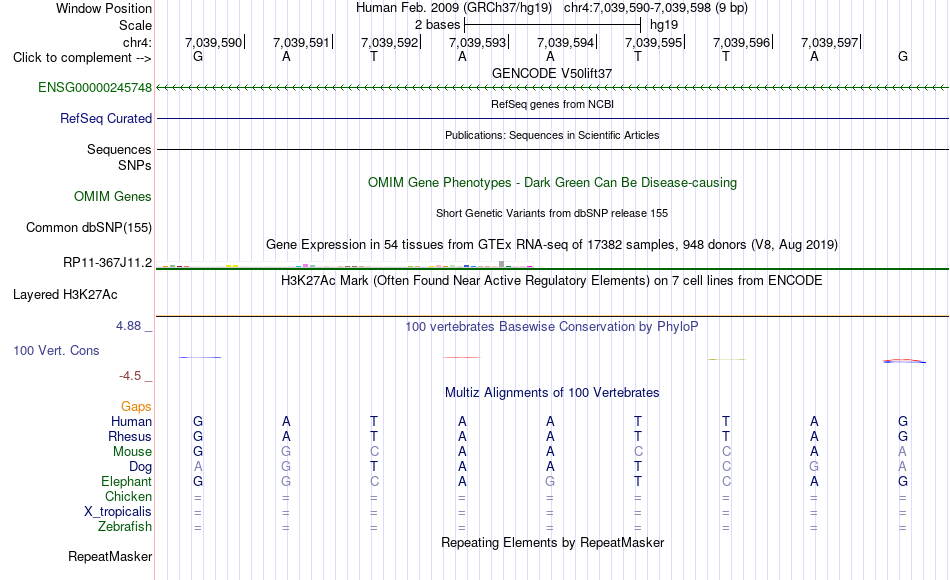Image resolution: width=950 pixels, height=580 pixels.
Task: Click the 'Click to complement -->' label
Action: coord(82,58)
